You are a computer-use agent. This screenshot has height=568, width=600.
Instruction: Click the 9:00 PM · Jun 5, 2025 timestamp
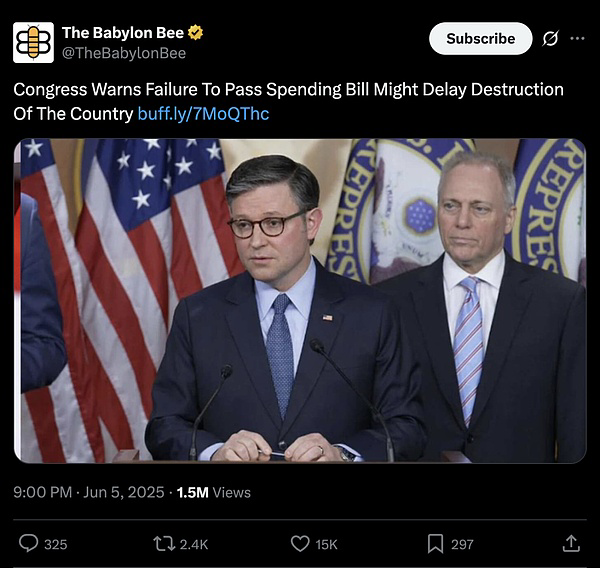[89, 492]
